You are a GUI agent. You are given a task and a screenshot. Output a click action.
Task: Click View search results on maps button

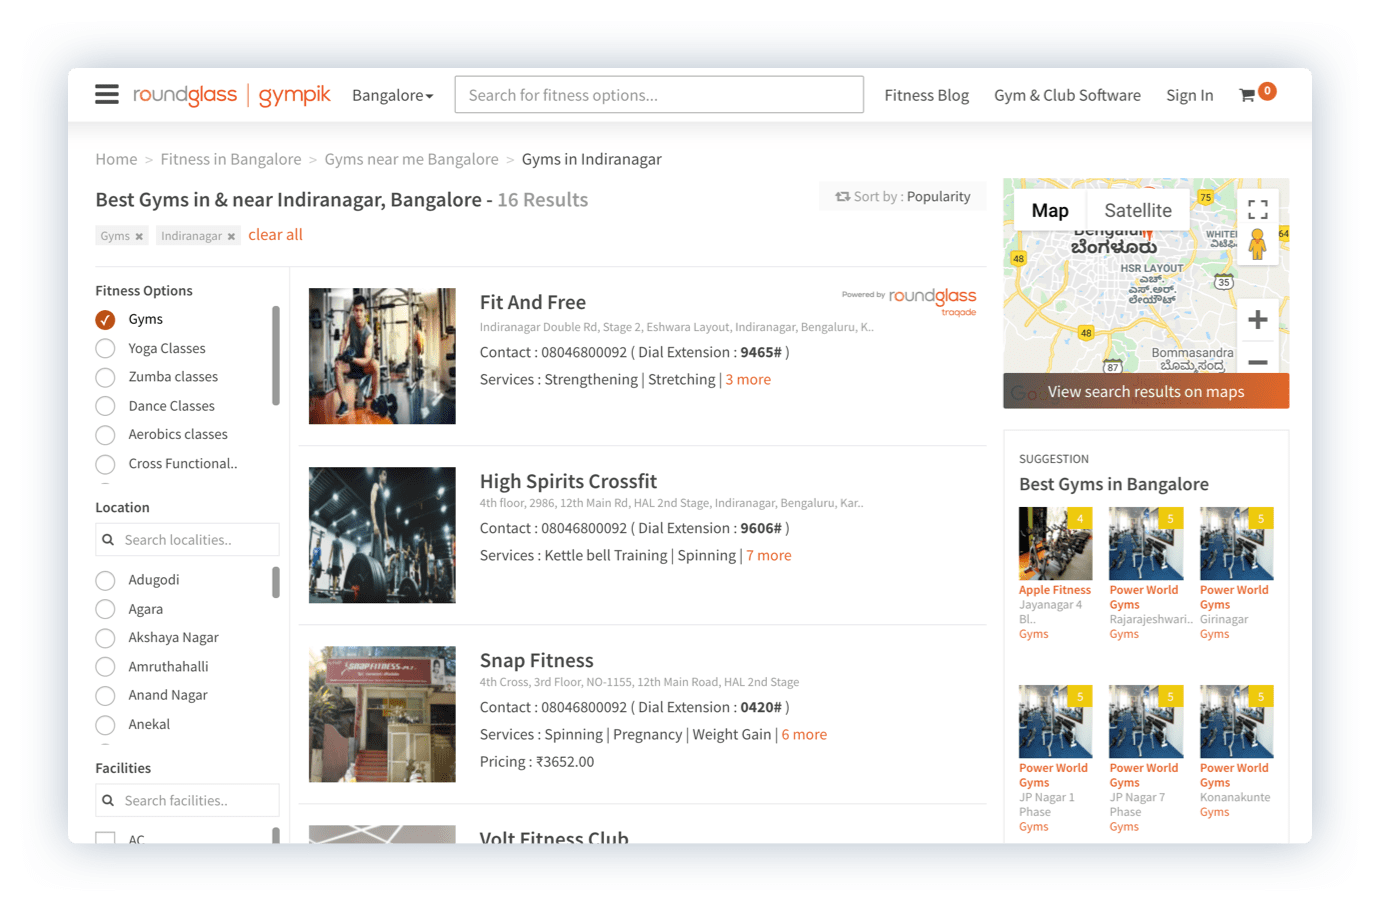(x=1145, y=392)
